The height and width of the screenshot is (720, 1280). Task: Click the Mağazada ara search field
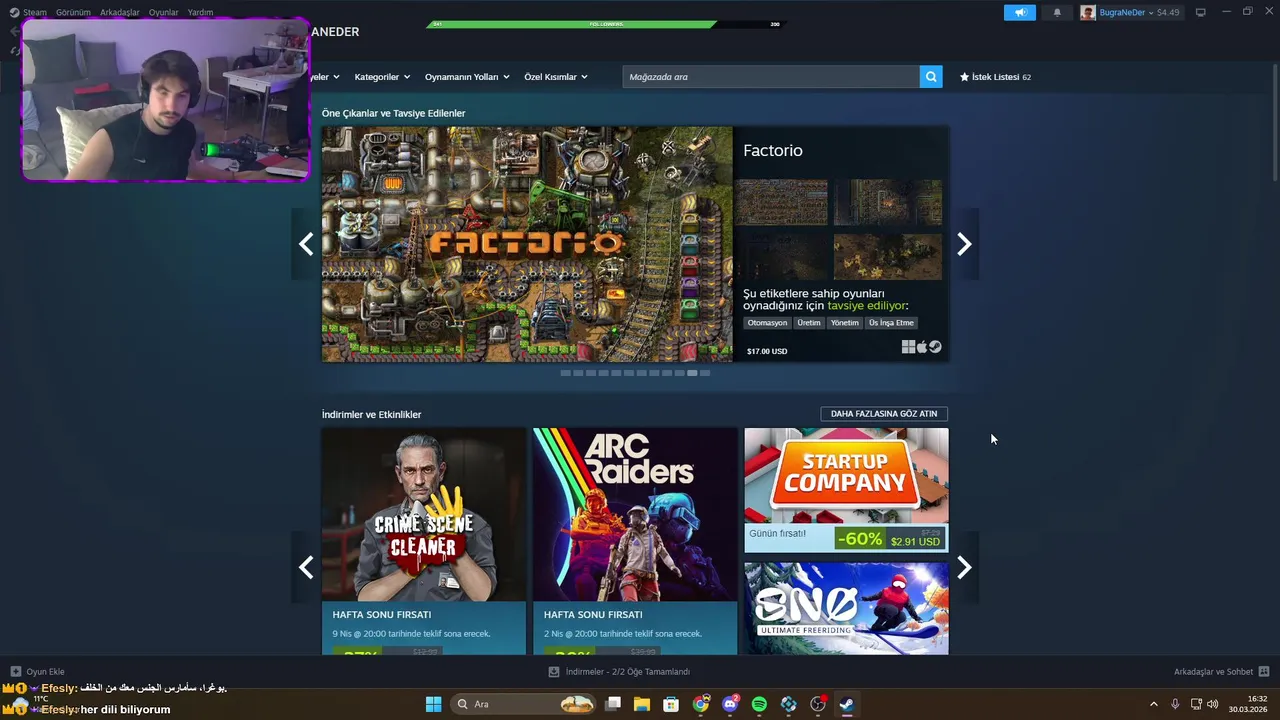coord(771,77)
